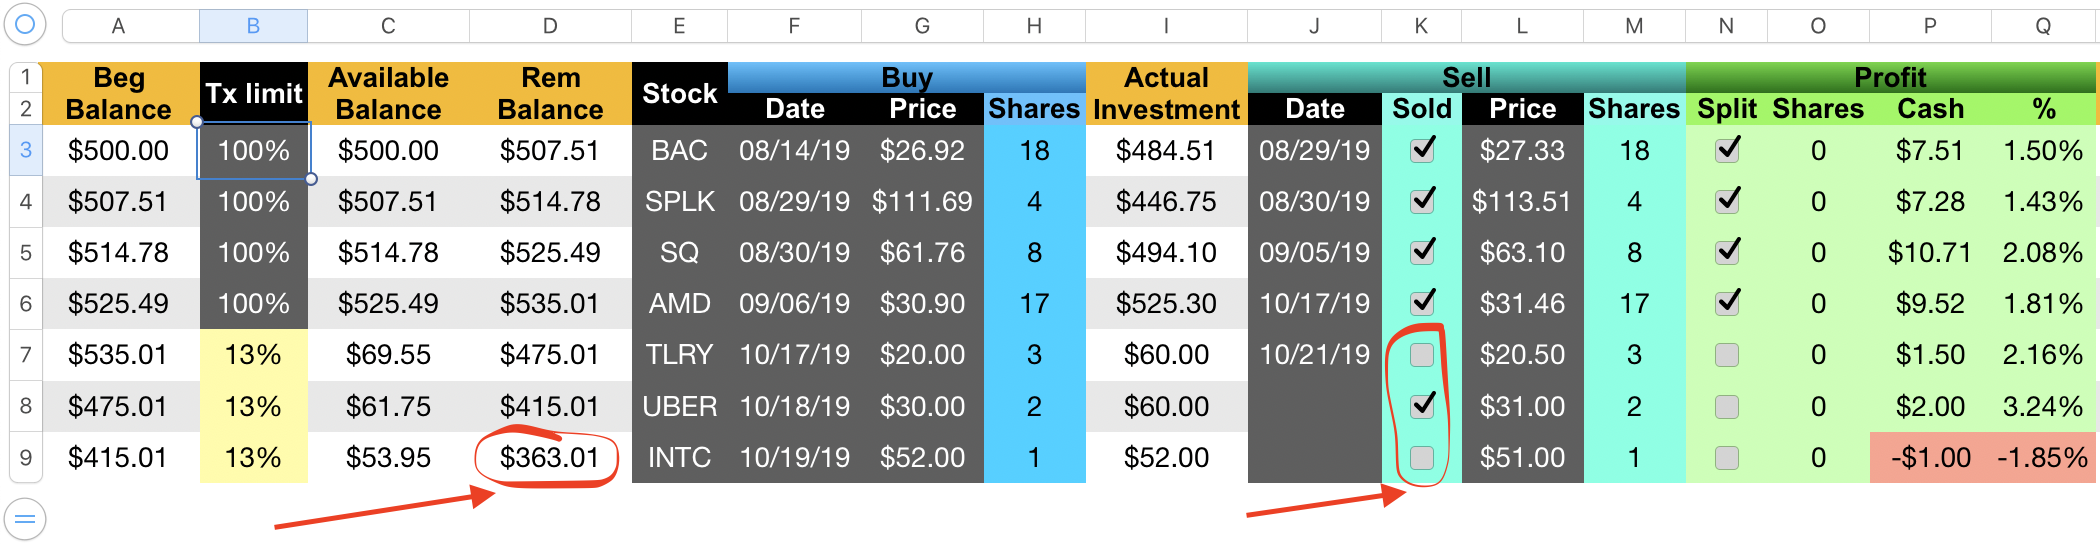
Task: Check the Sold checkbox for TLRY
Action: coord(1421,355)
